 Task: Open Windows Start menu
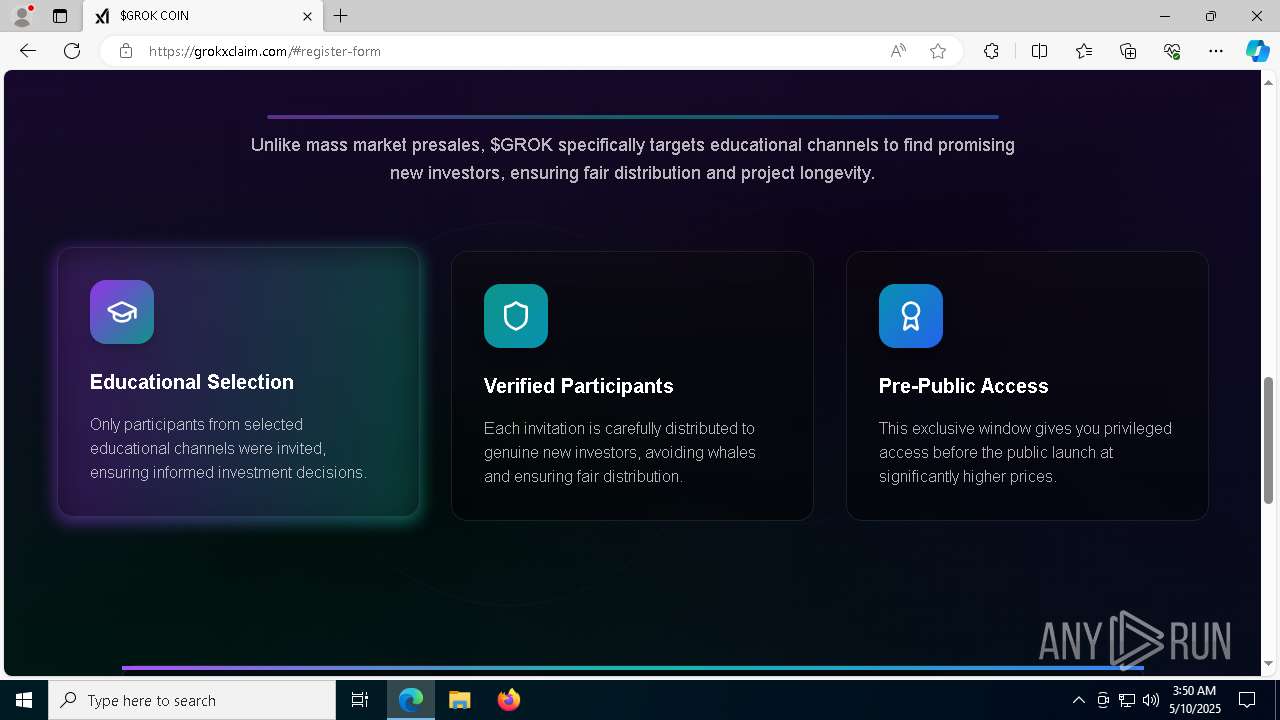pyautogui.click(x=24, y=700)
